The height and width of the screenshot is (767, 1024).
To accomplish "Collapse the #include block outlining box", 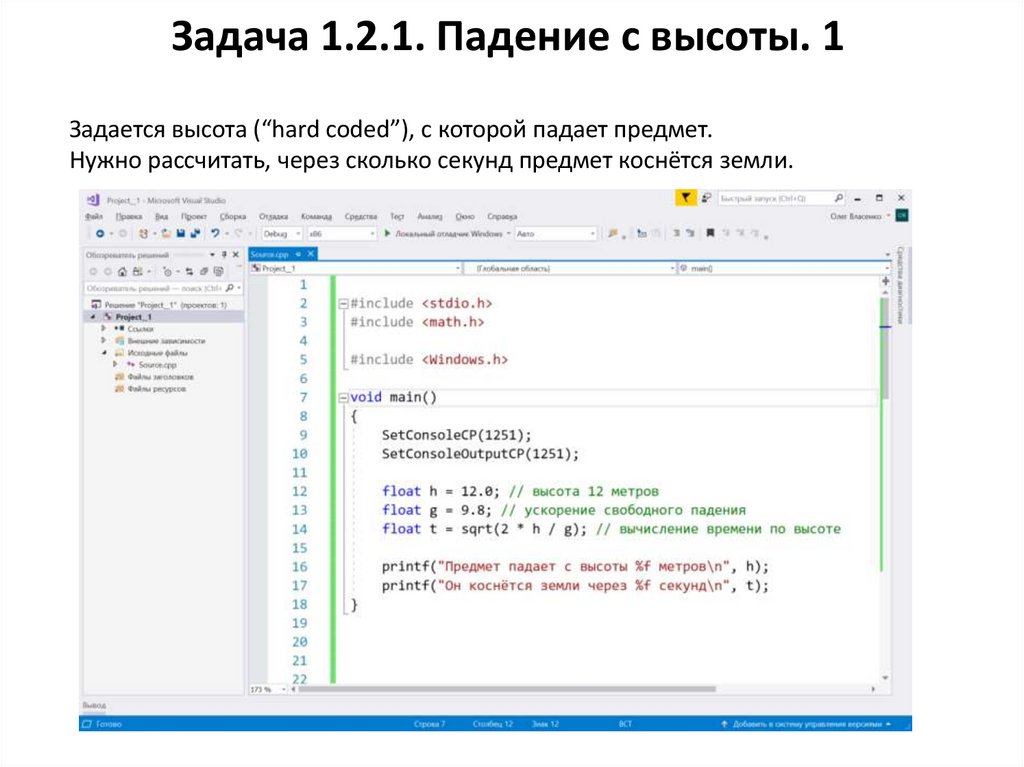I will click(343, 304).
